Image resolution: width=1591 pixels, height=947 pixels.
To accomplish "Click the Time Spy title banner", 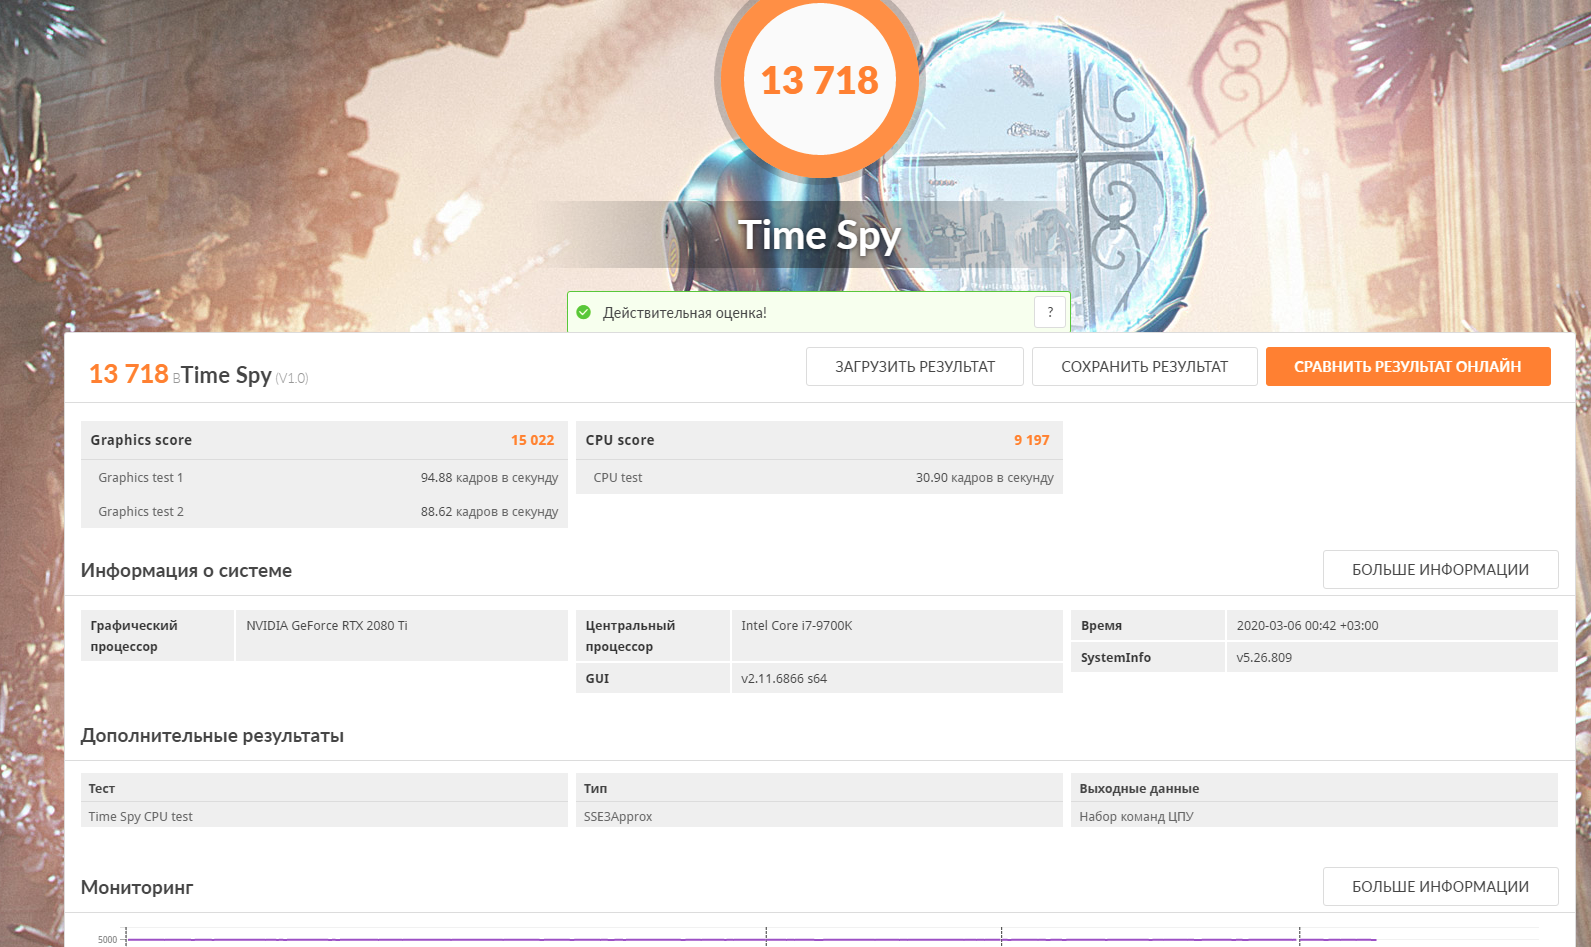I will point(820,235).
